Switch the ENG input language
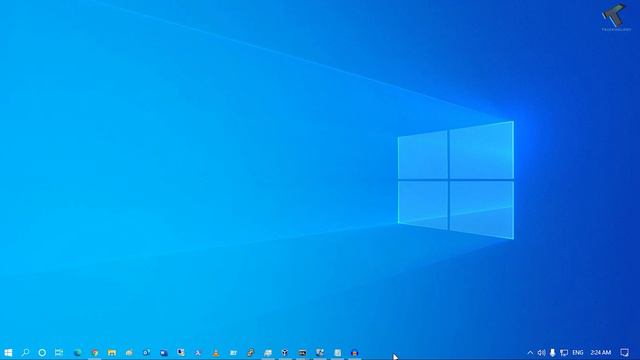640x360 pixels. [x=578, y=353]
